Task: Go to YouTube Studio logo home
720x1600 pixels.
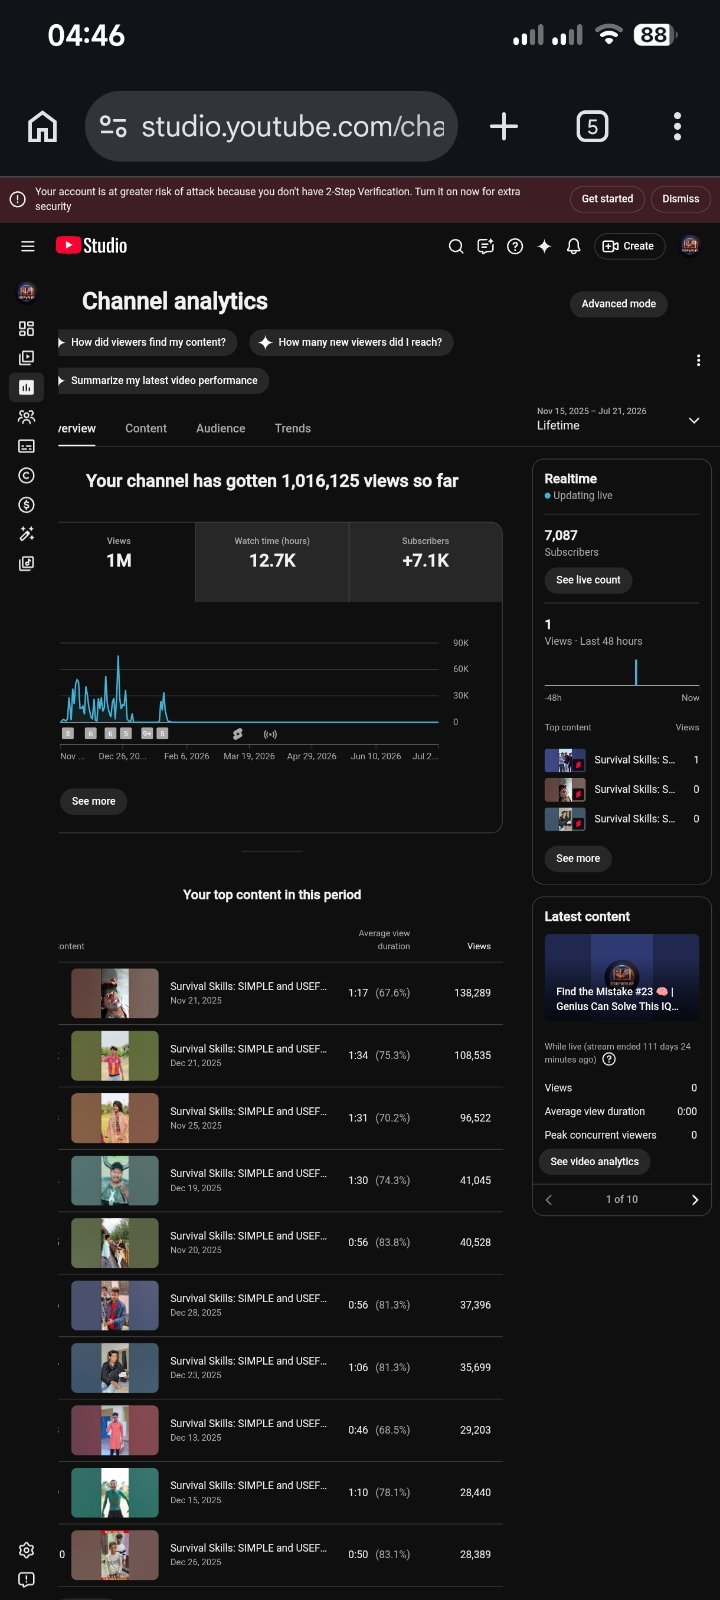Action: pyautogui.click(x=91, y=246)
